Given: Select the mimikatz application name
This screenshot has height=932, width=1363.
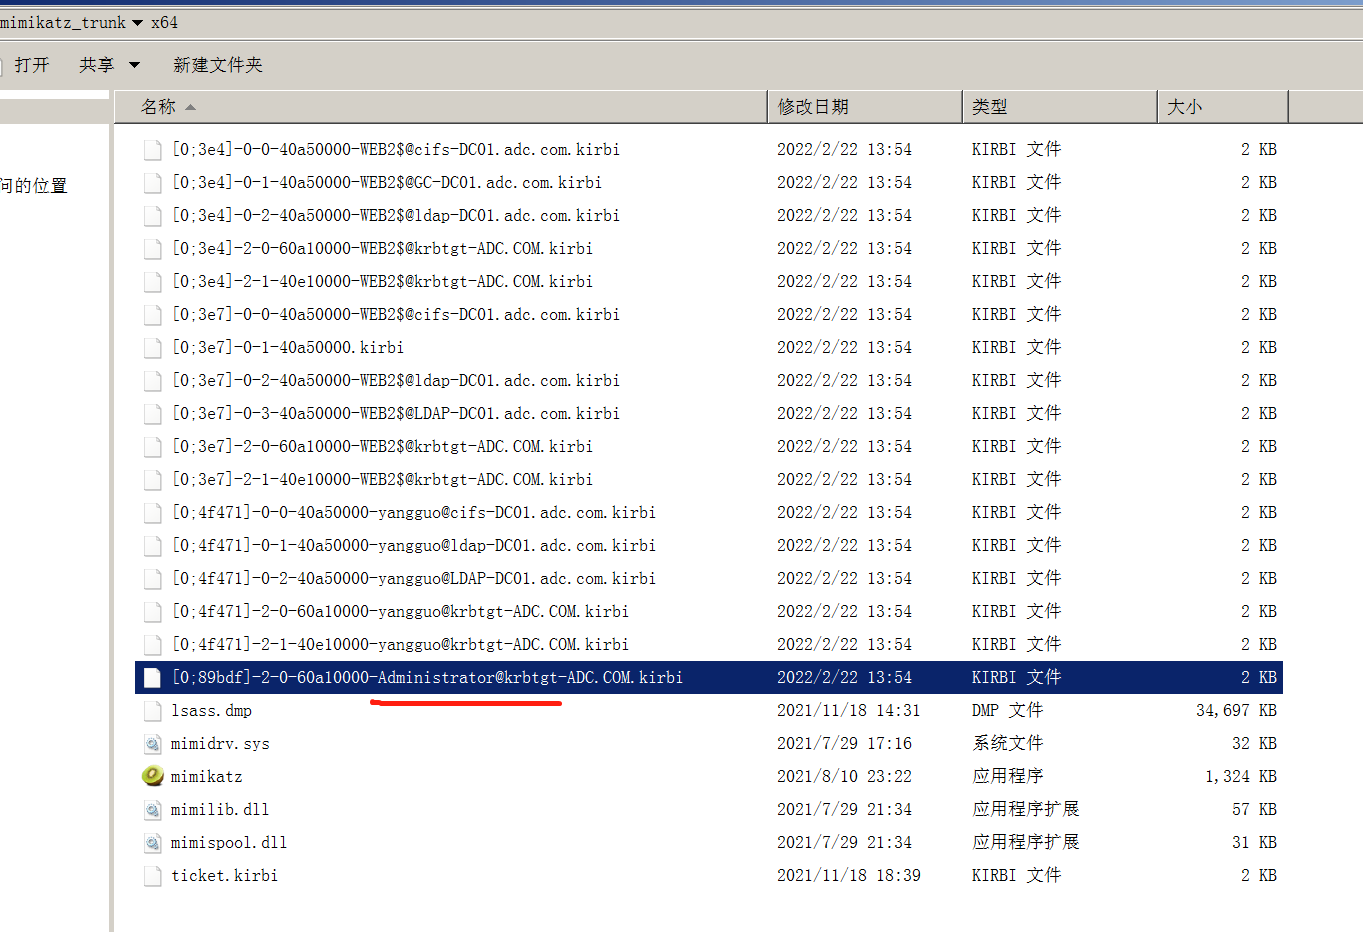Looking at the screenshot, I should [206, 776].
